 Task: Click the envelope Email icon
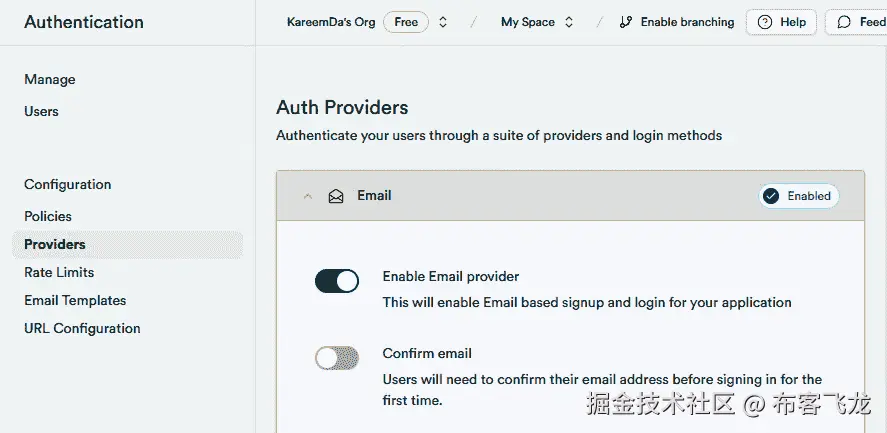click(x=336, y=196)
